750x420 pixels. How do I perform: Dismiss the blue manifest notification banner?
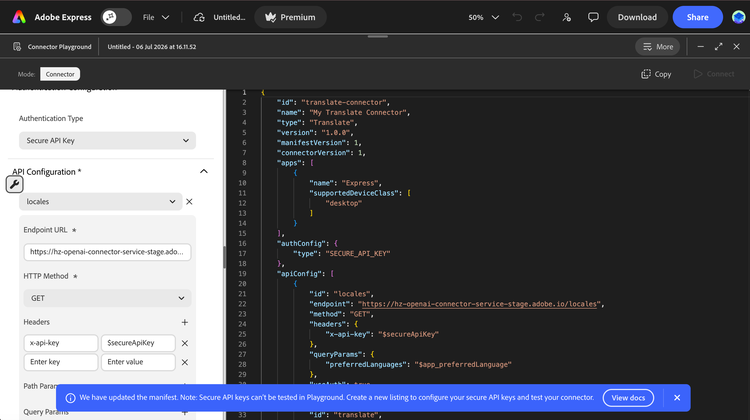click(677, 398)
